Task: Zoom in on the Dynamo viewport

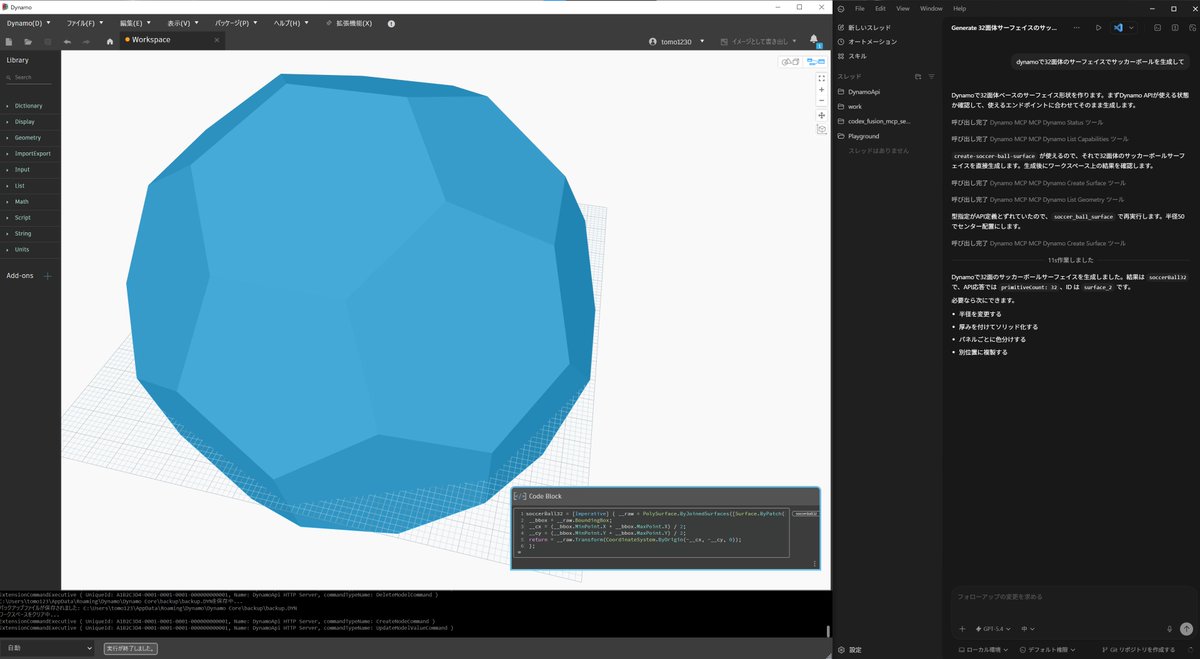Action: point(821,90)
